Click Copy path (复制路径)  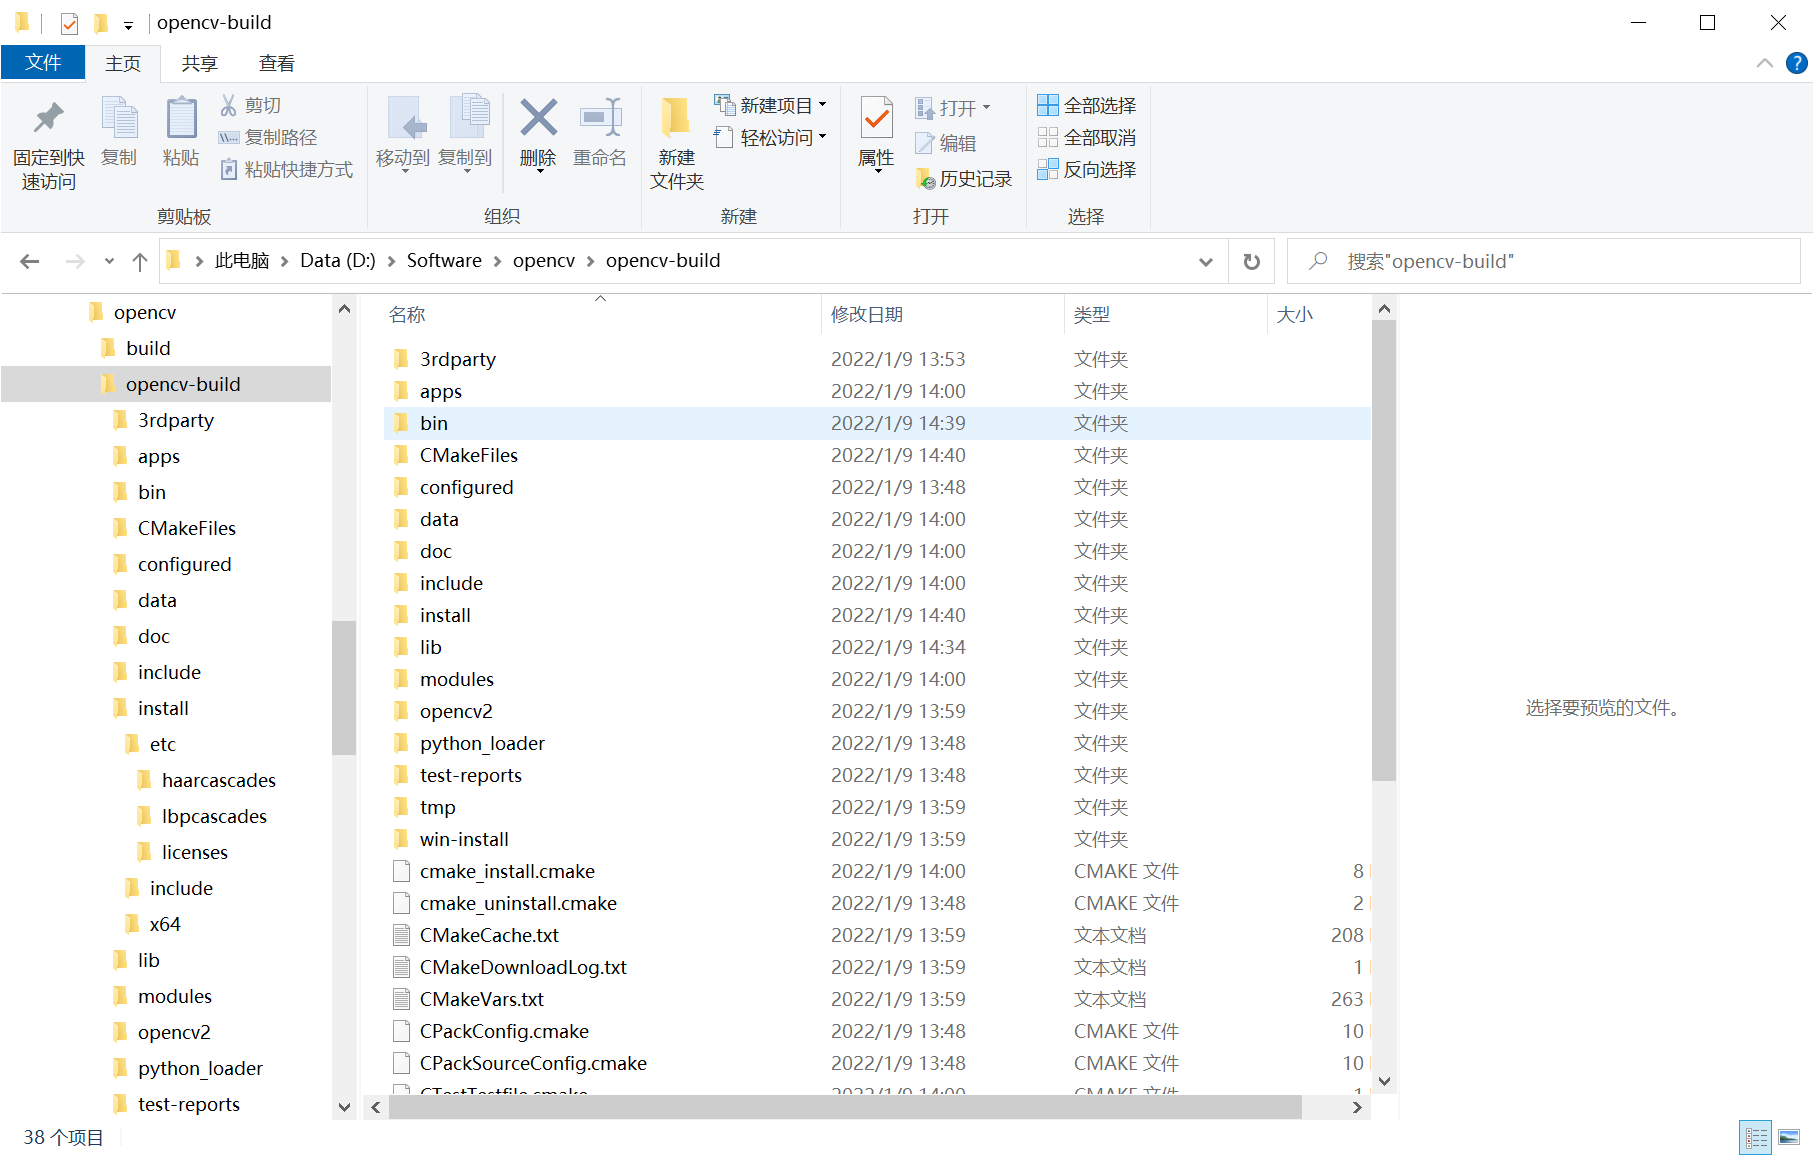pos(267,137)
